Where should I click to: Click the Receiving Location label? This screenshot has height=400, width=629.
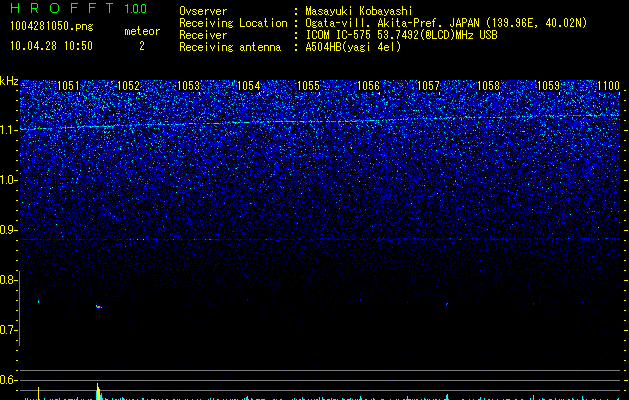233,23
